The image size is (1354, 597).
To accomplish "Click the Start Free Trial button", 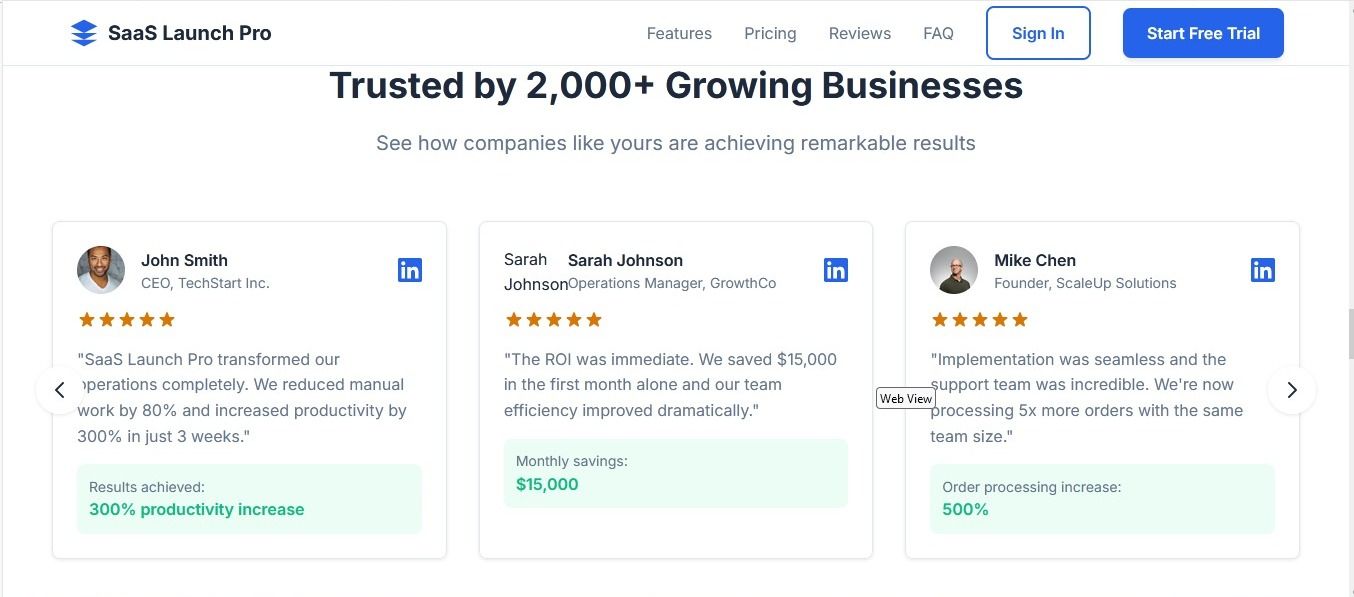I will [x=1203, y=33].
